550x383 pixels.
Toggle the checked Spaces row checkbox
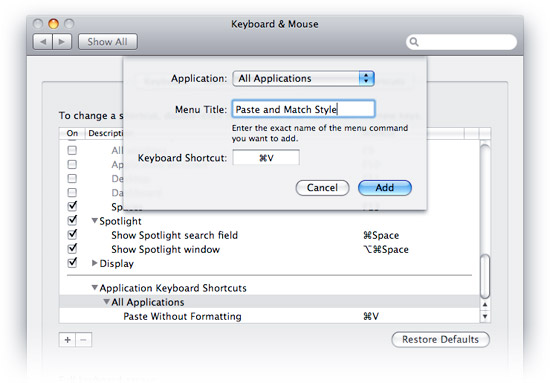coord(72,206)
